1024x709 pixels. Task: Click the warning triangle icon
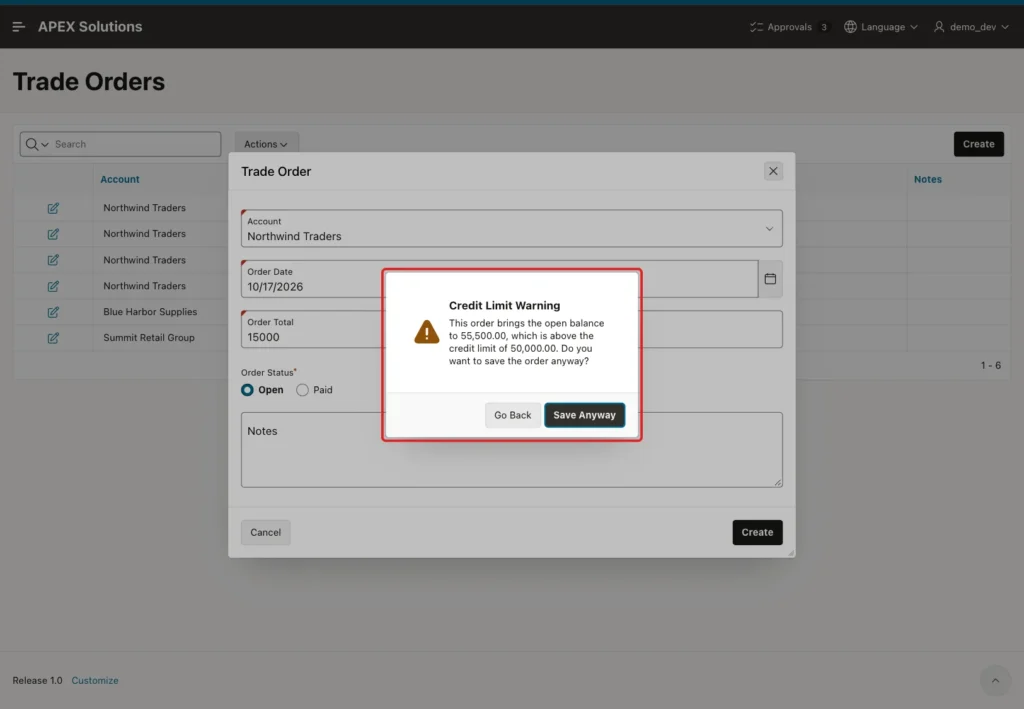point(426,332)
